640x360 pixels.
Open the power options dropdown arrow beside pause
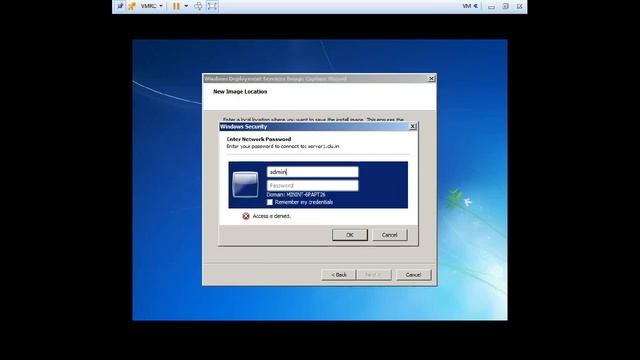[186, 6]
